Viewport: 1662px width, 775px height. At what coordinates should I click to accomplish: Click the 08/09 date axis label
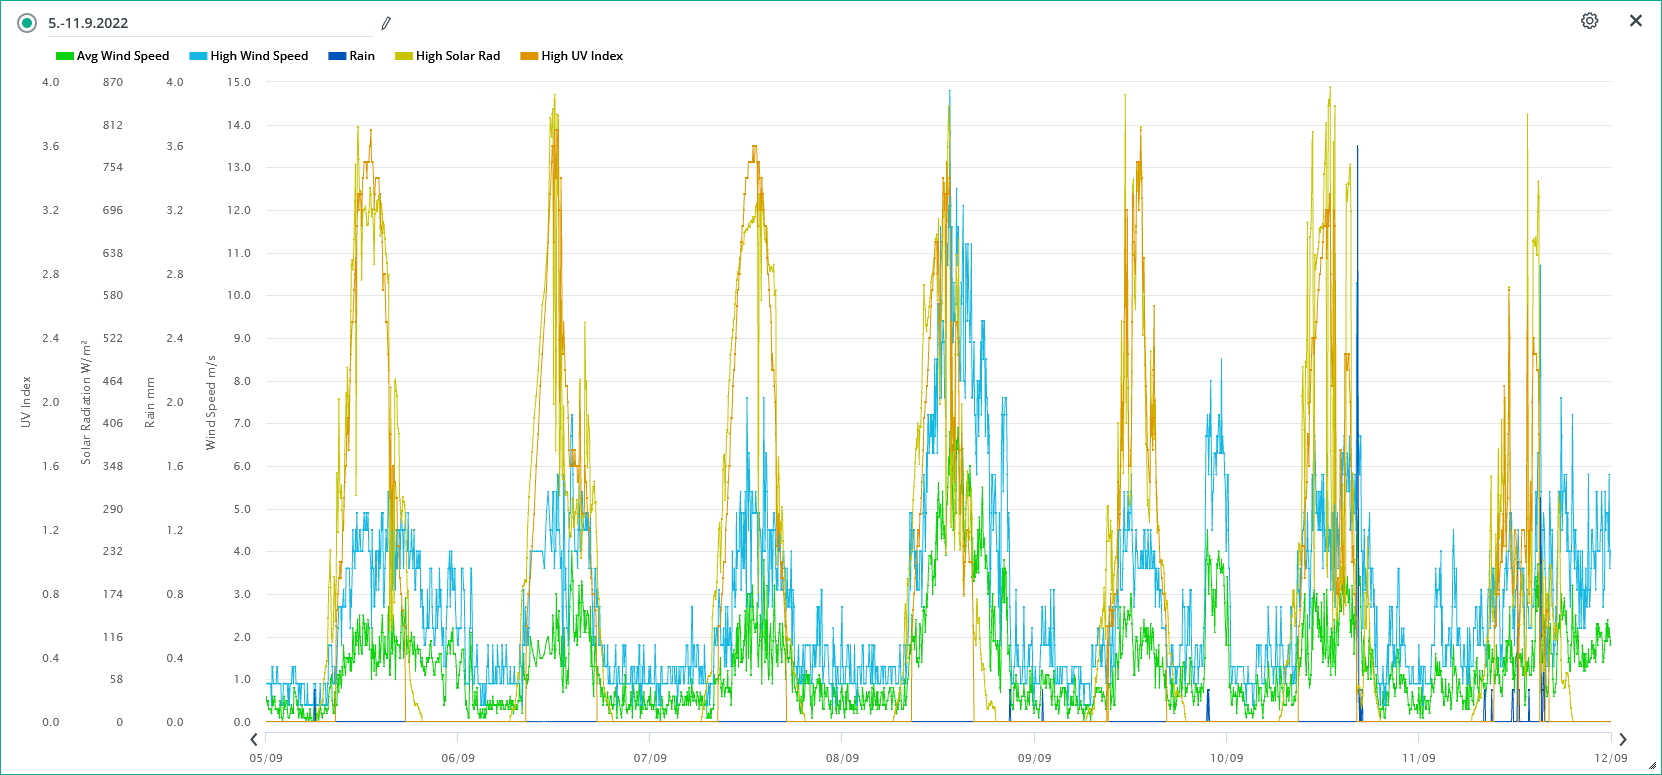point(842,758)
